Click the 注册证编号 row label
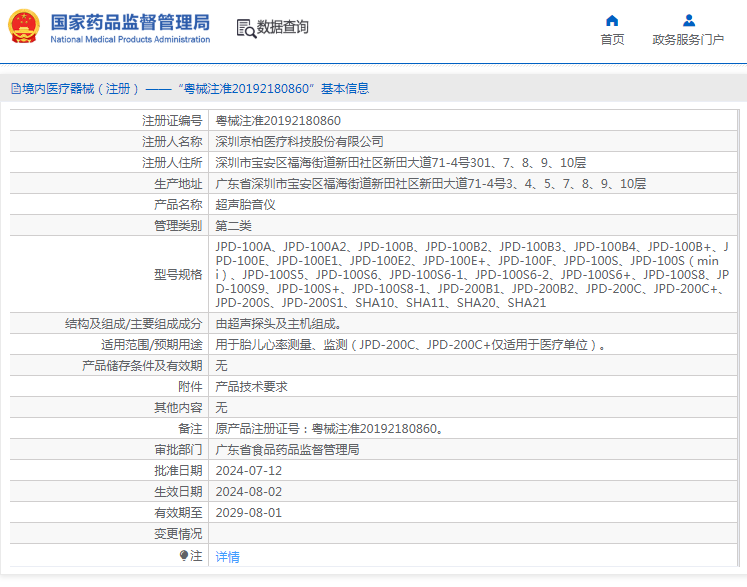Image resolution: width=747 pixels, height=587 pixels. 172,121
